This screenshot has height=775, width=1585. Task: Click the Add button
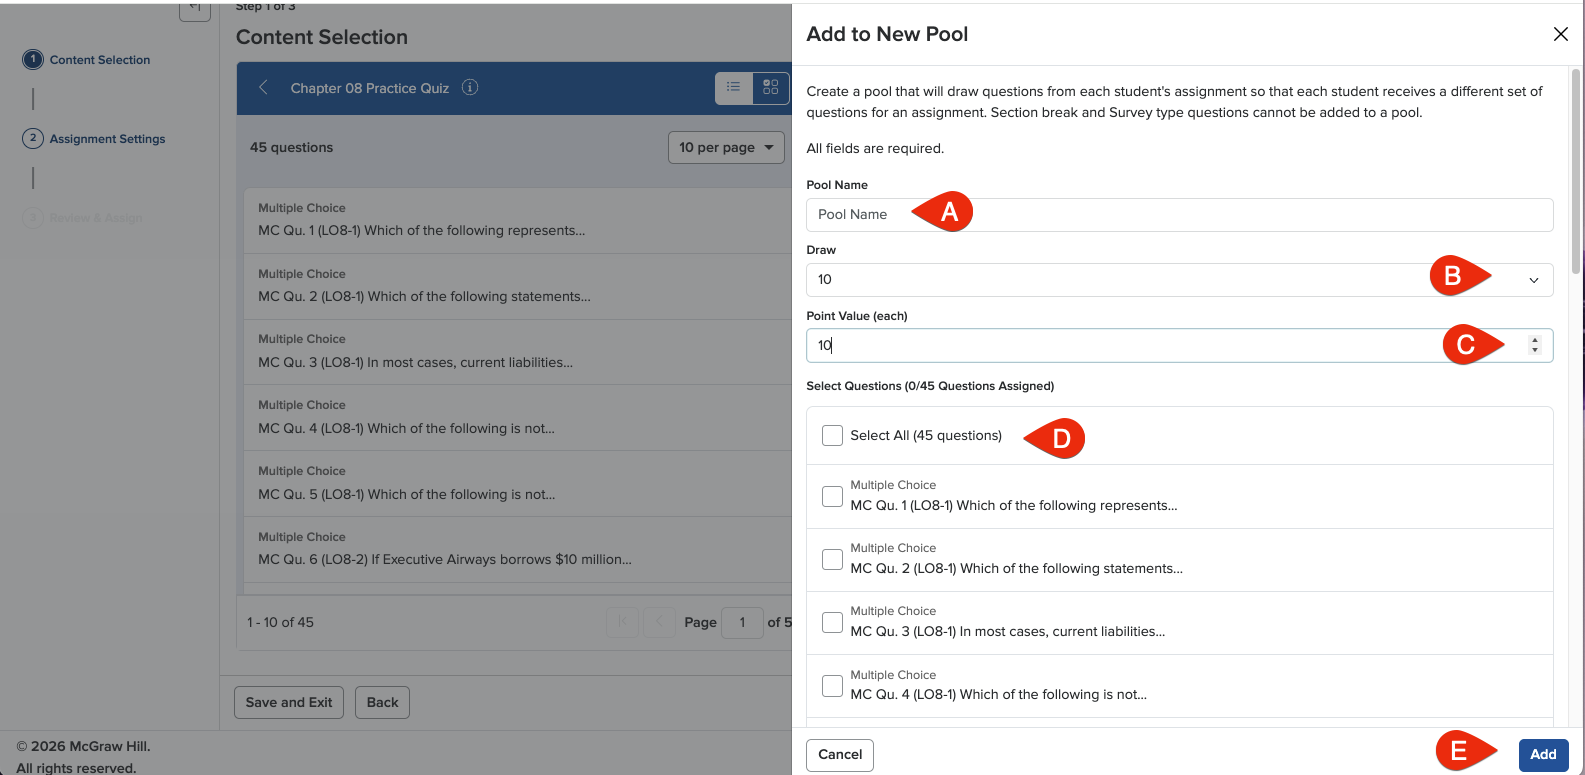1543,754
